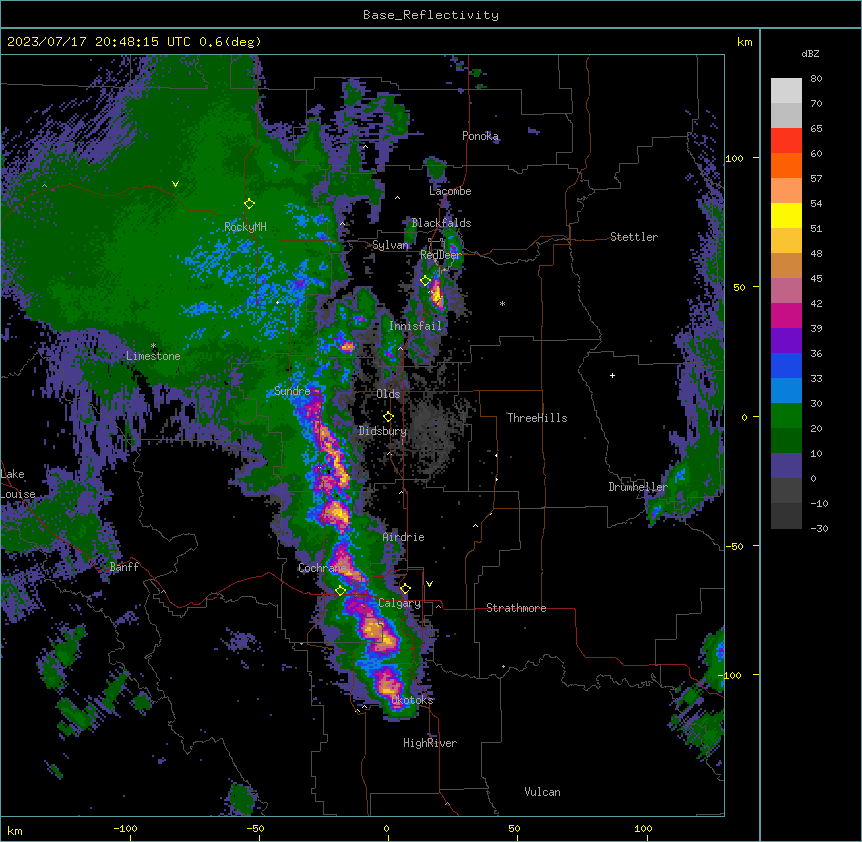Click the Sylvan city label
The width and height of the screenshot is (862, 842).
[390, 245]
